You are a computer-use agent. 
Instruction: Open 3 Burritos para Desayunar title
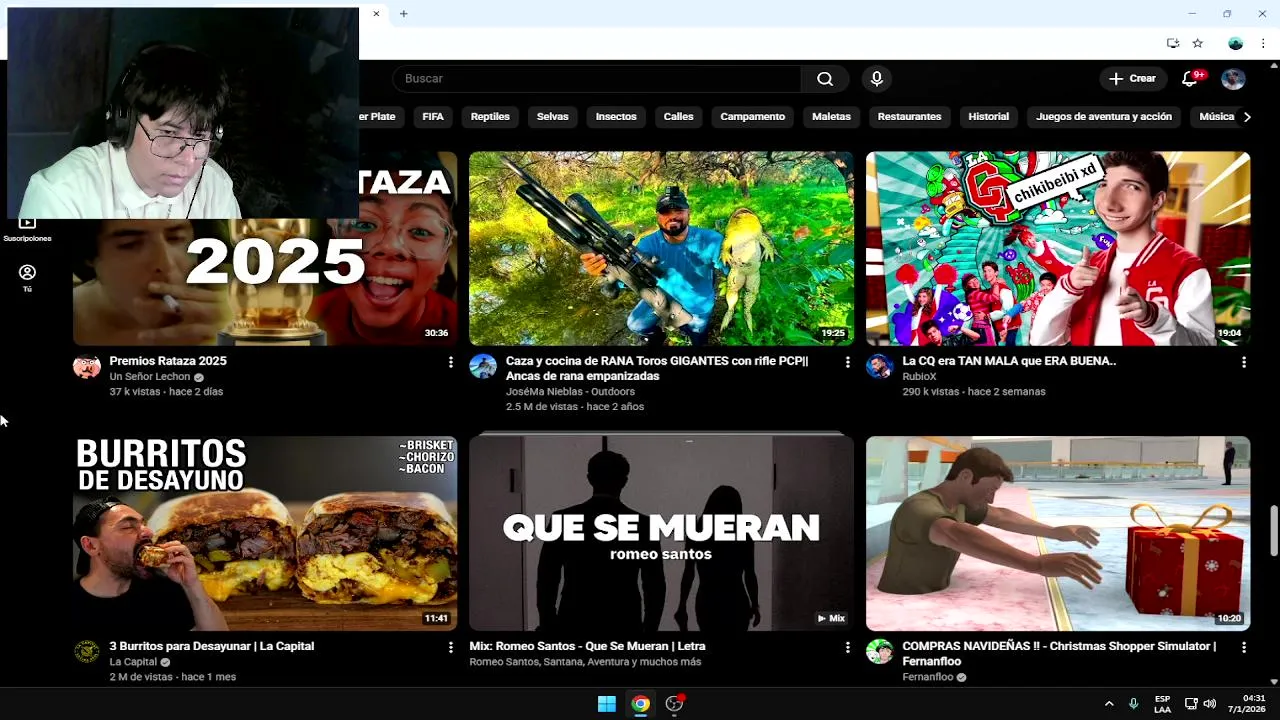pyautogui.click(x=212, y=647)
